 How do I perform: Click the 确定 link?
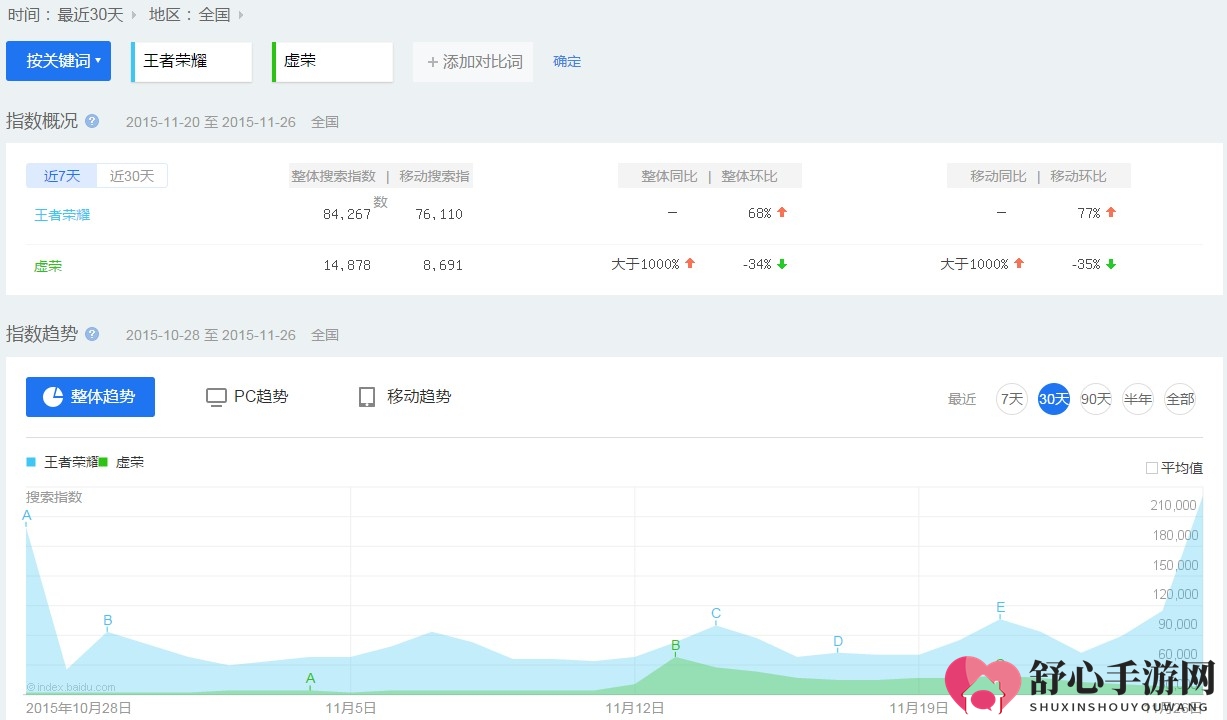coord(567,61)
